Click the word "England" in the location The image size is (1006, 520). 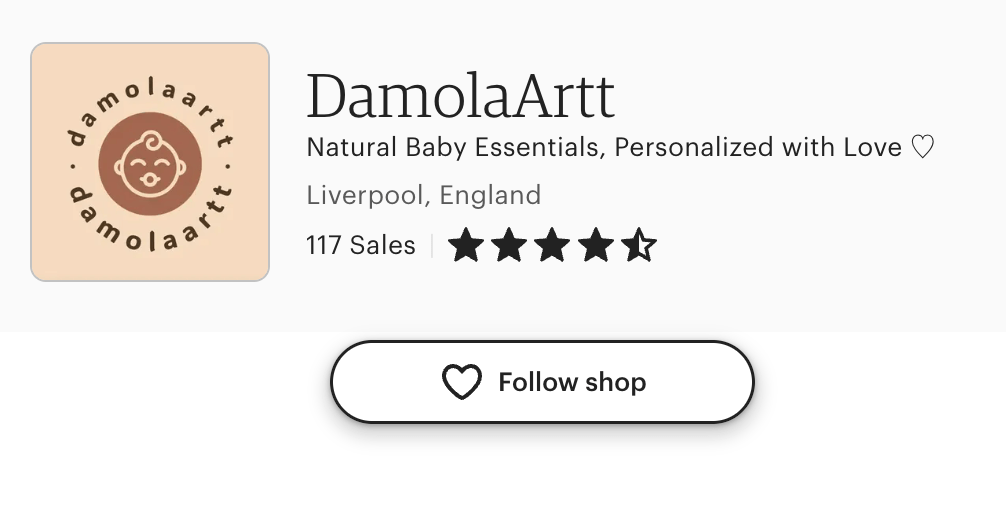tap(490, 194)
